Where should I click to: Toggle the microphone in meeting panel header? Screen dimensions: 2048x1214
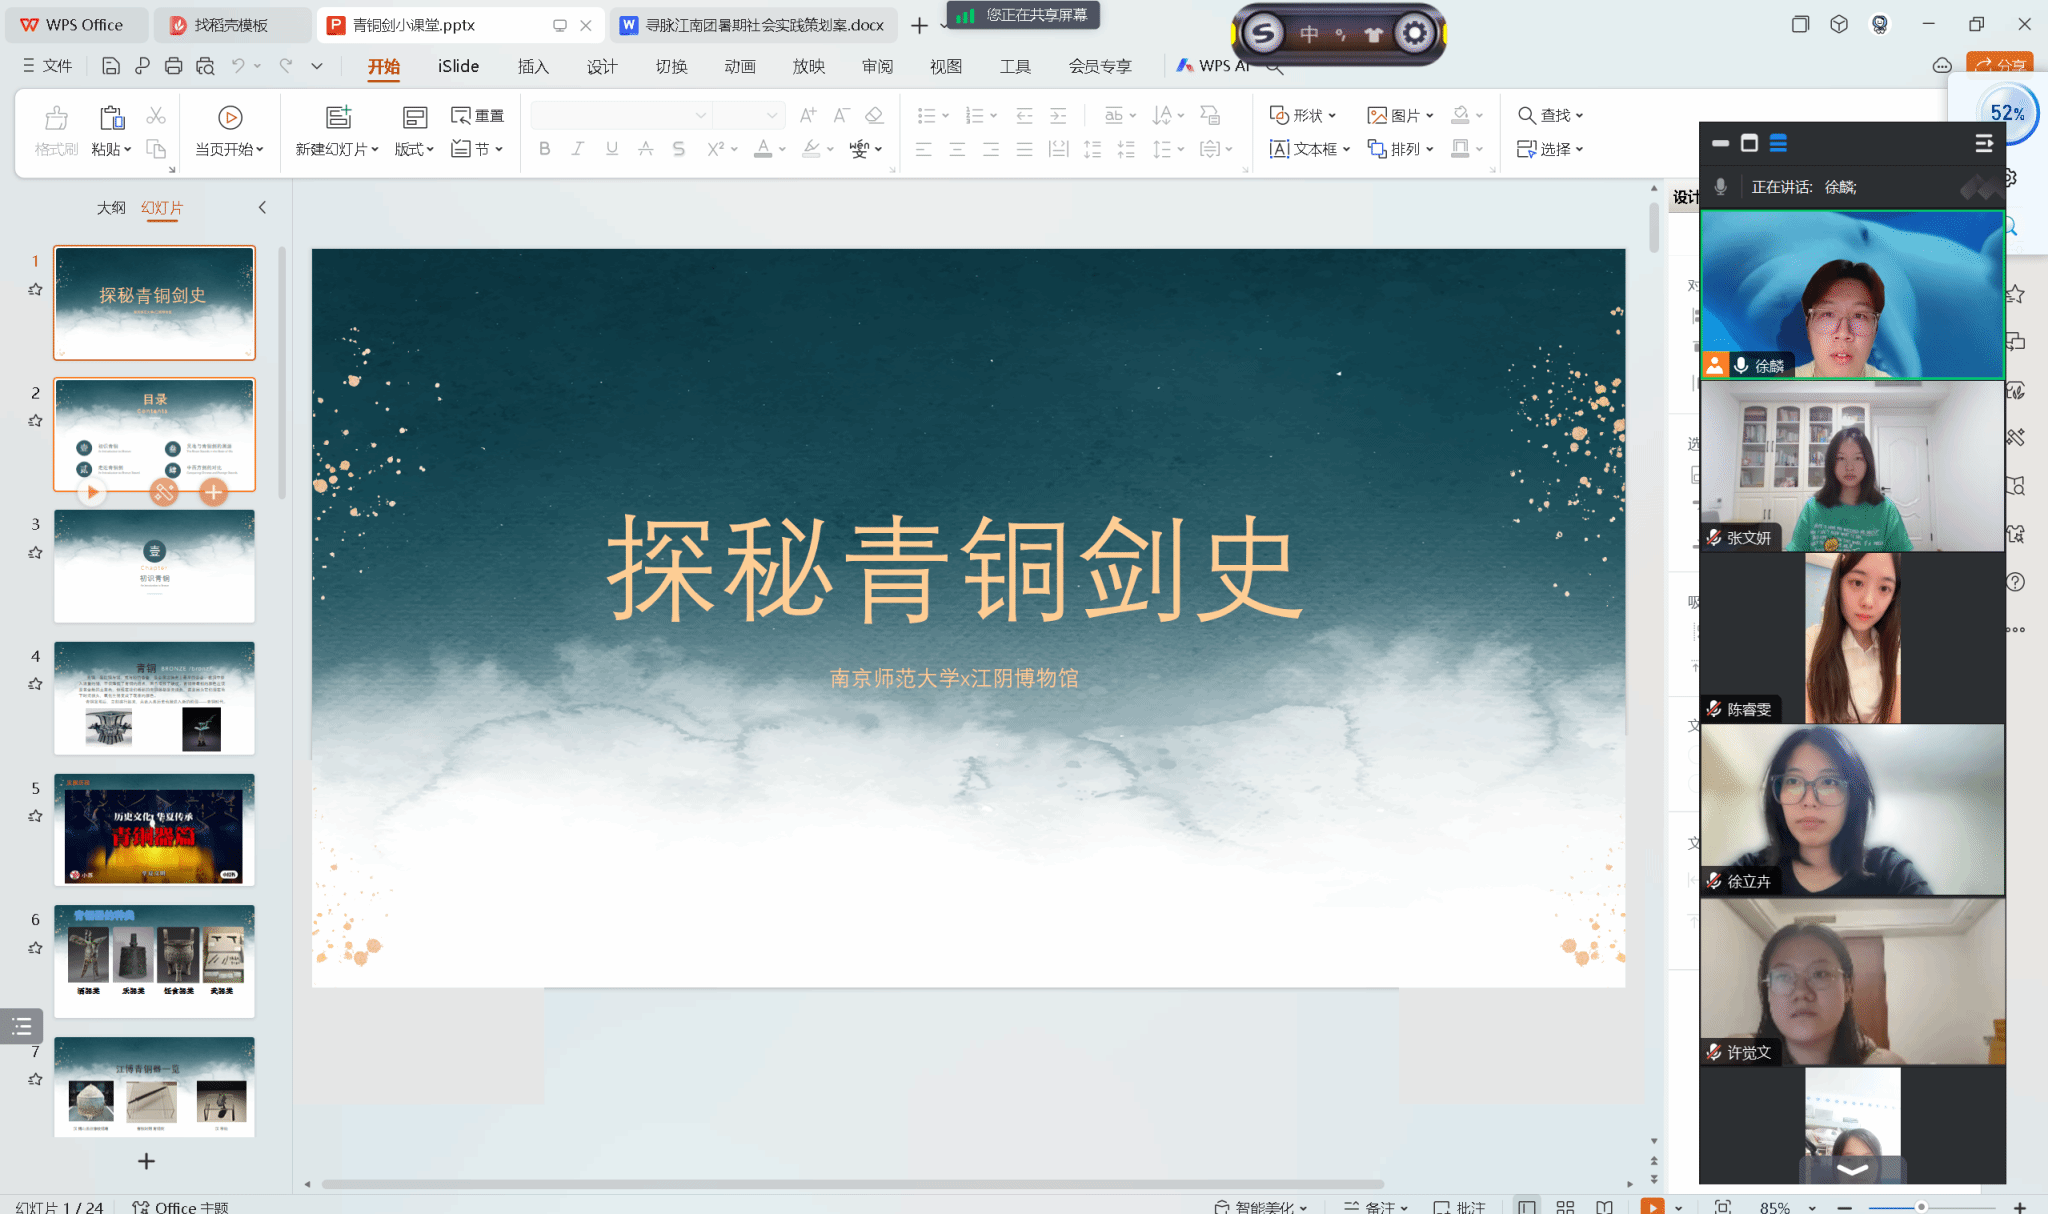1720,187
